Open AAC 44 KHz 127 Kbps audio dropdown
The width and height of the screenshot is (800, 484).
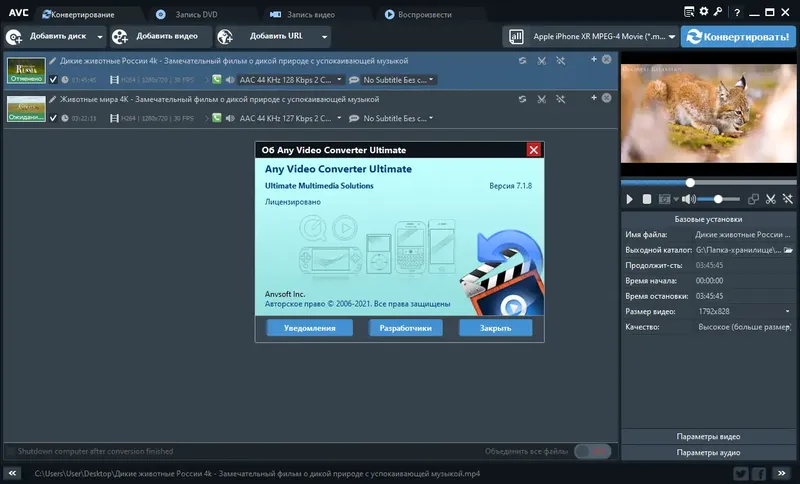tap(290, 118)
